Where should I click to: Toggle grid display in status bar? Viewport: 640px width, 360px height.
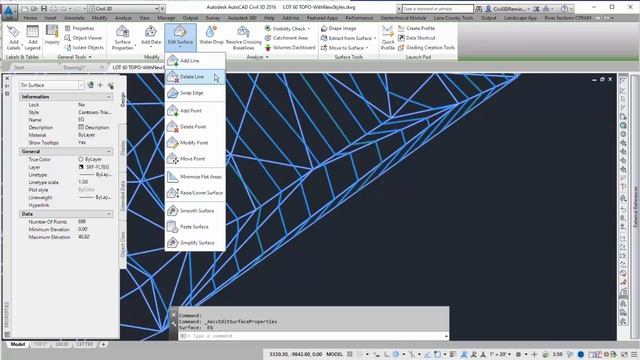click(x=350, y=354)
